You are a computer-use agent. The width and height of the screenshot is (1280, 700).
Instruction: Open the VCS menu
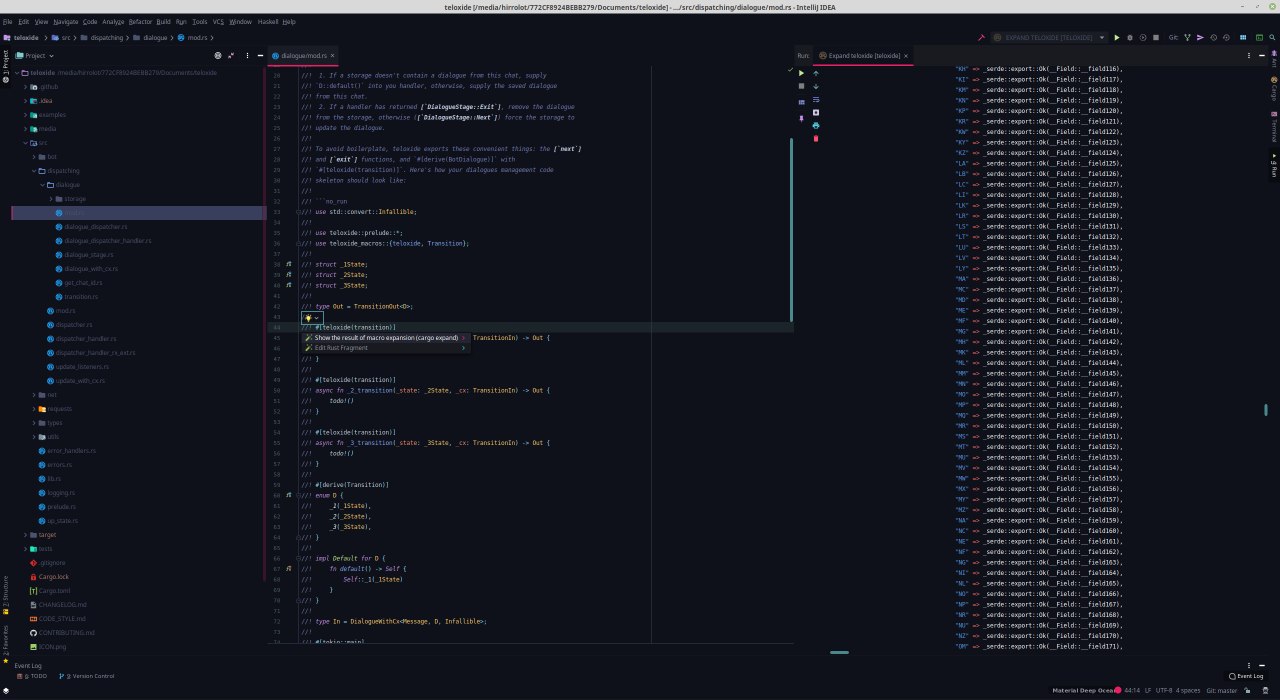(218, 21)
